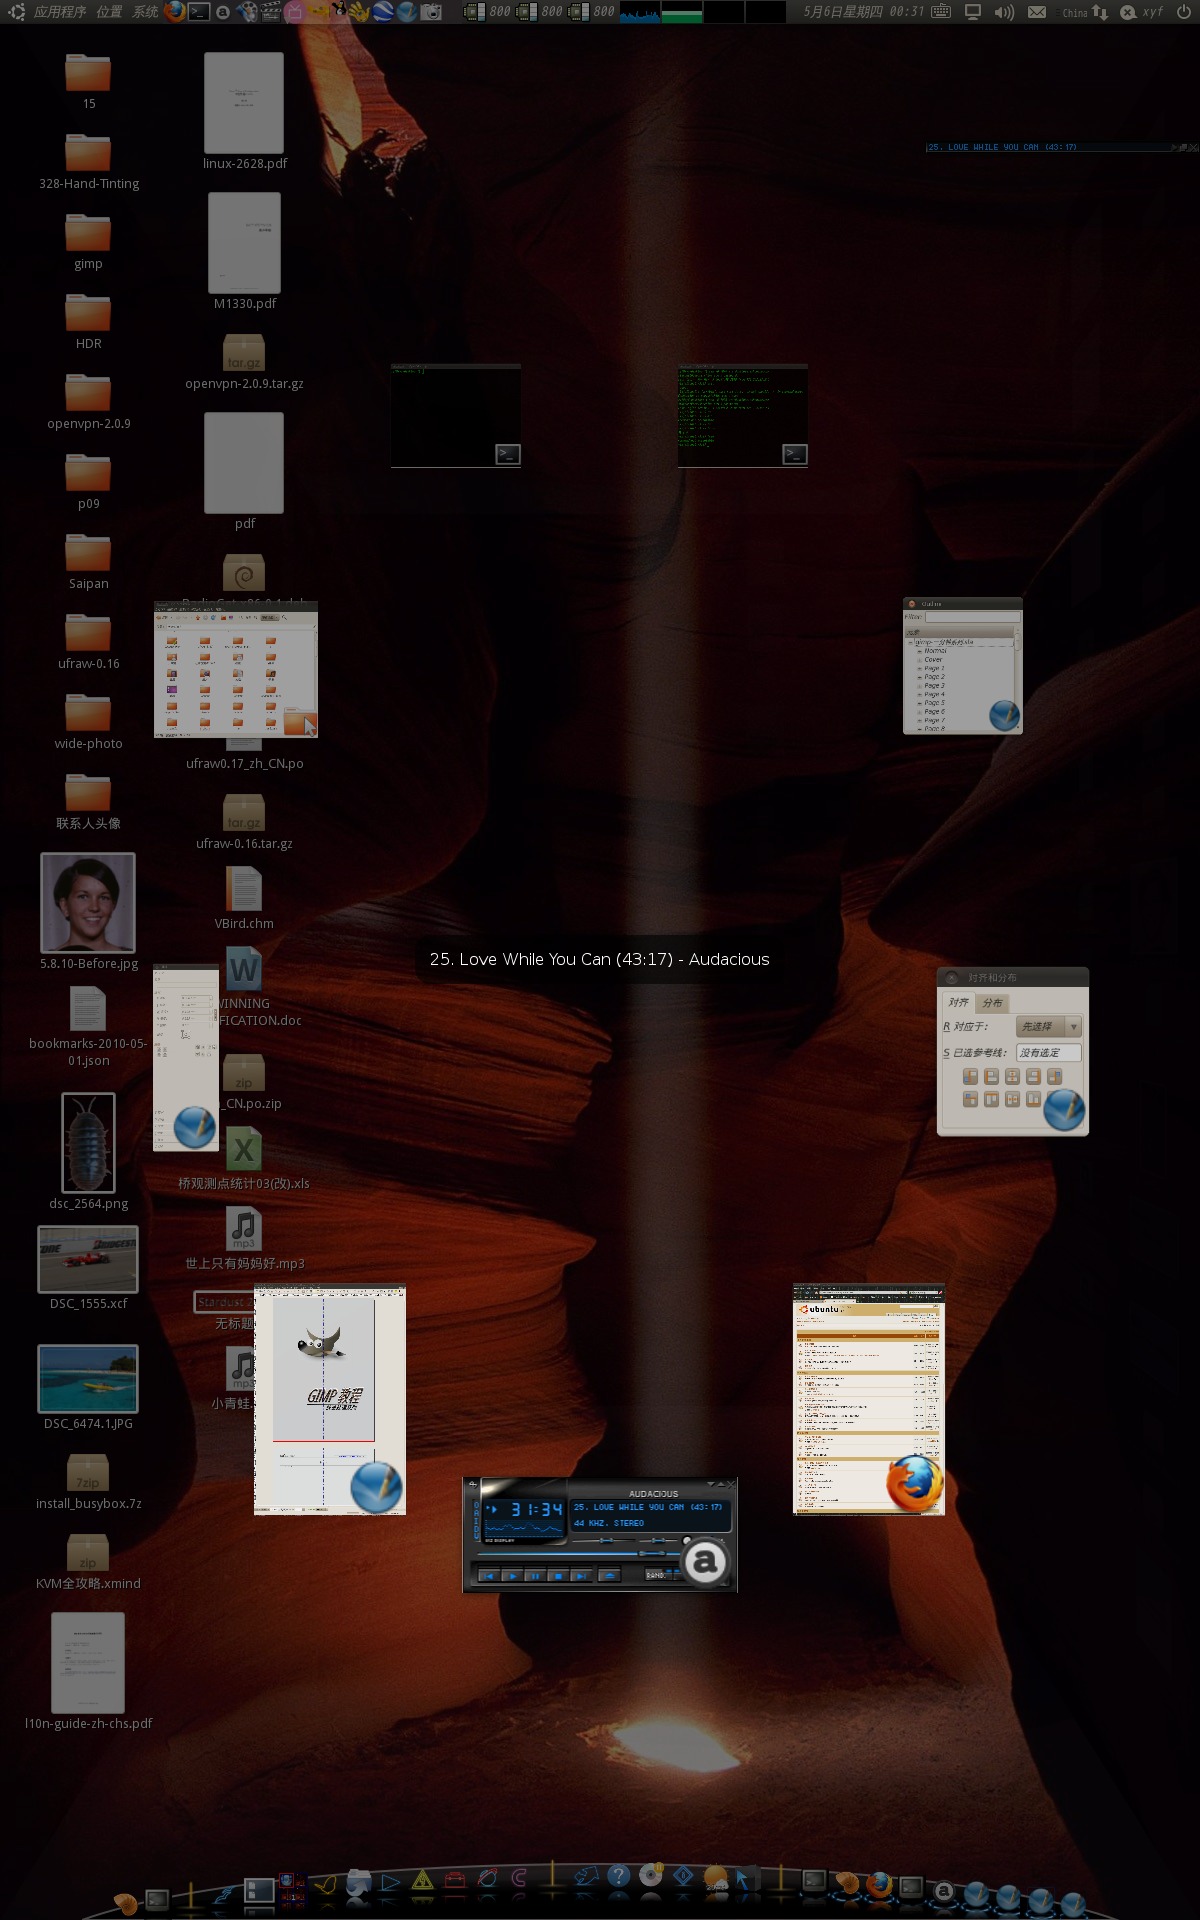This screenshot has width=1200, height=1920.
Task: Click the volume icon in system tray
Action: pos(1004,12)
